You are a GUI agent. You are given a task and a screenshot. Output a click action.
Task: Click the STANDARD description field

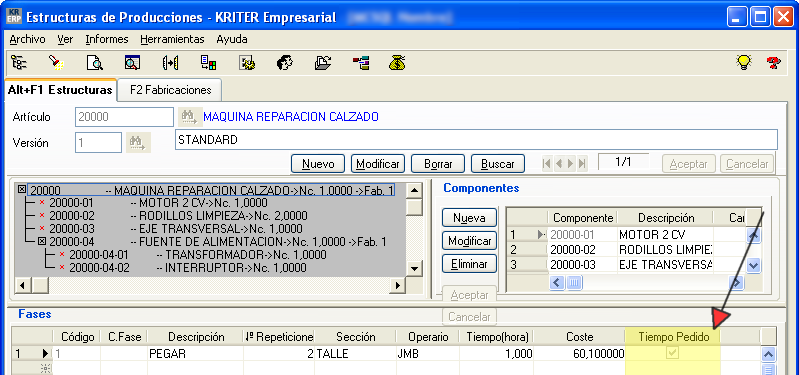point(476,140)
